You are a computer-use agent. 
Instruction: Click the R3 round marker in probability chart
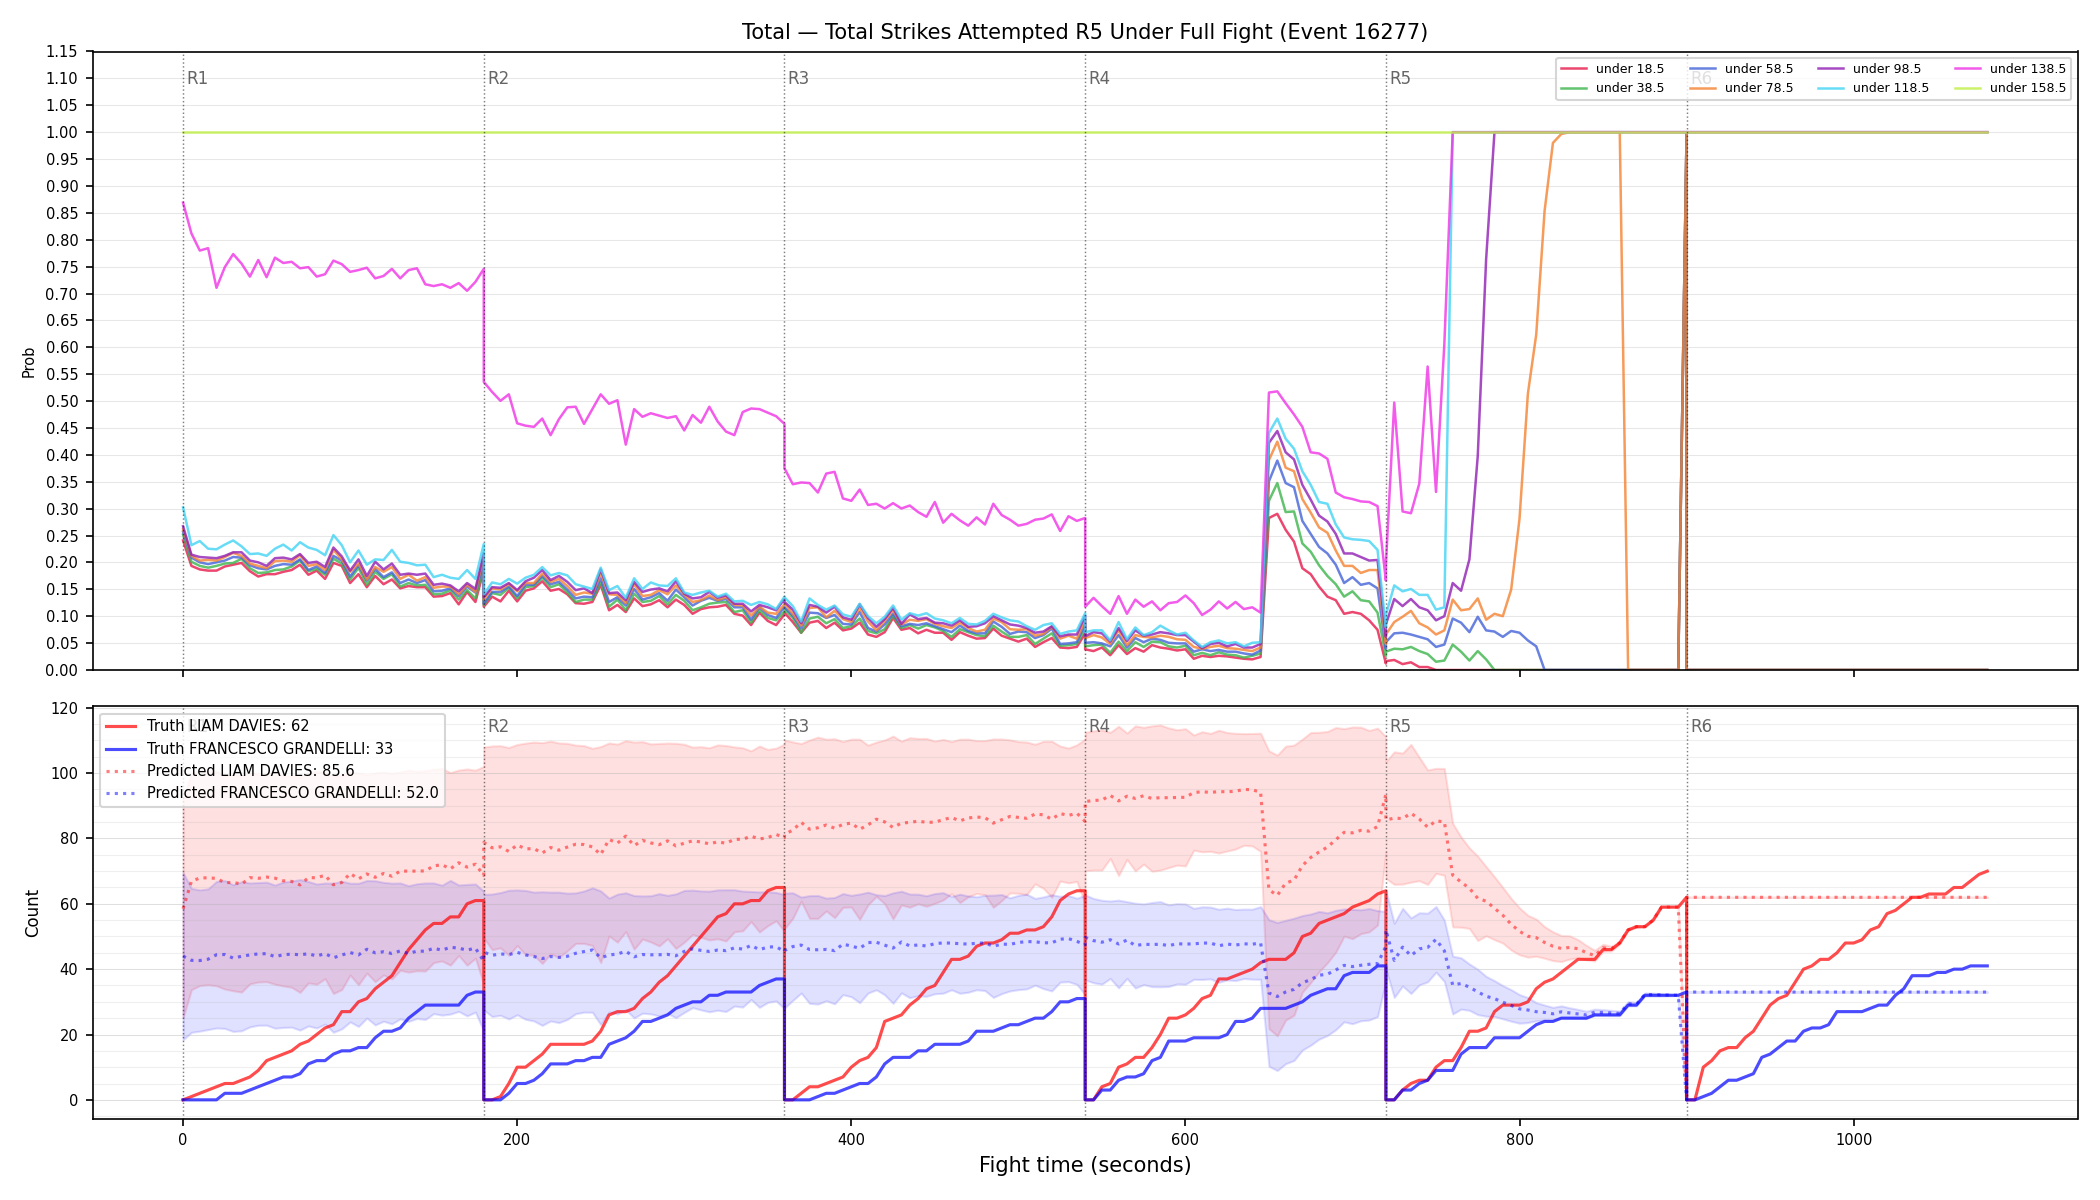click(798, 78)
